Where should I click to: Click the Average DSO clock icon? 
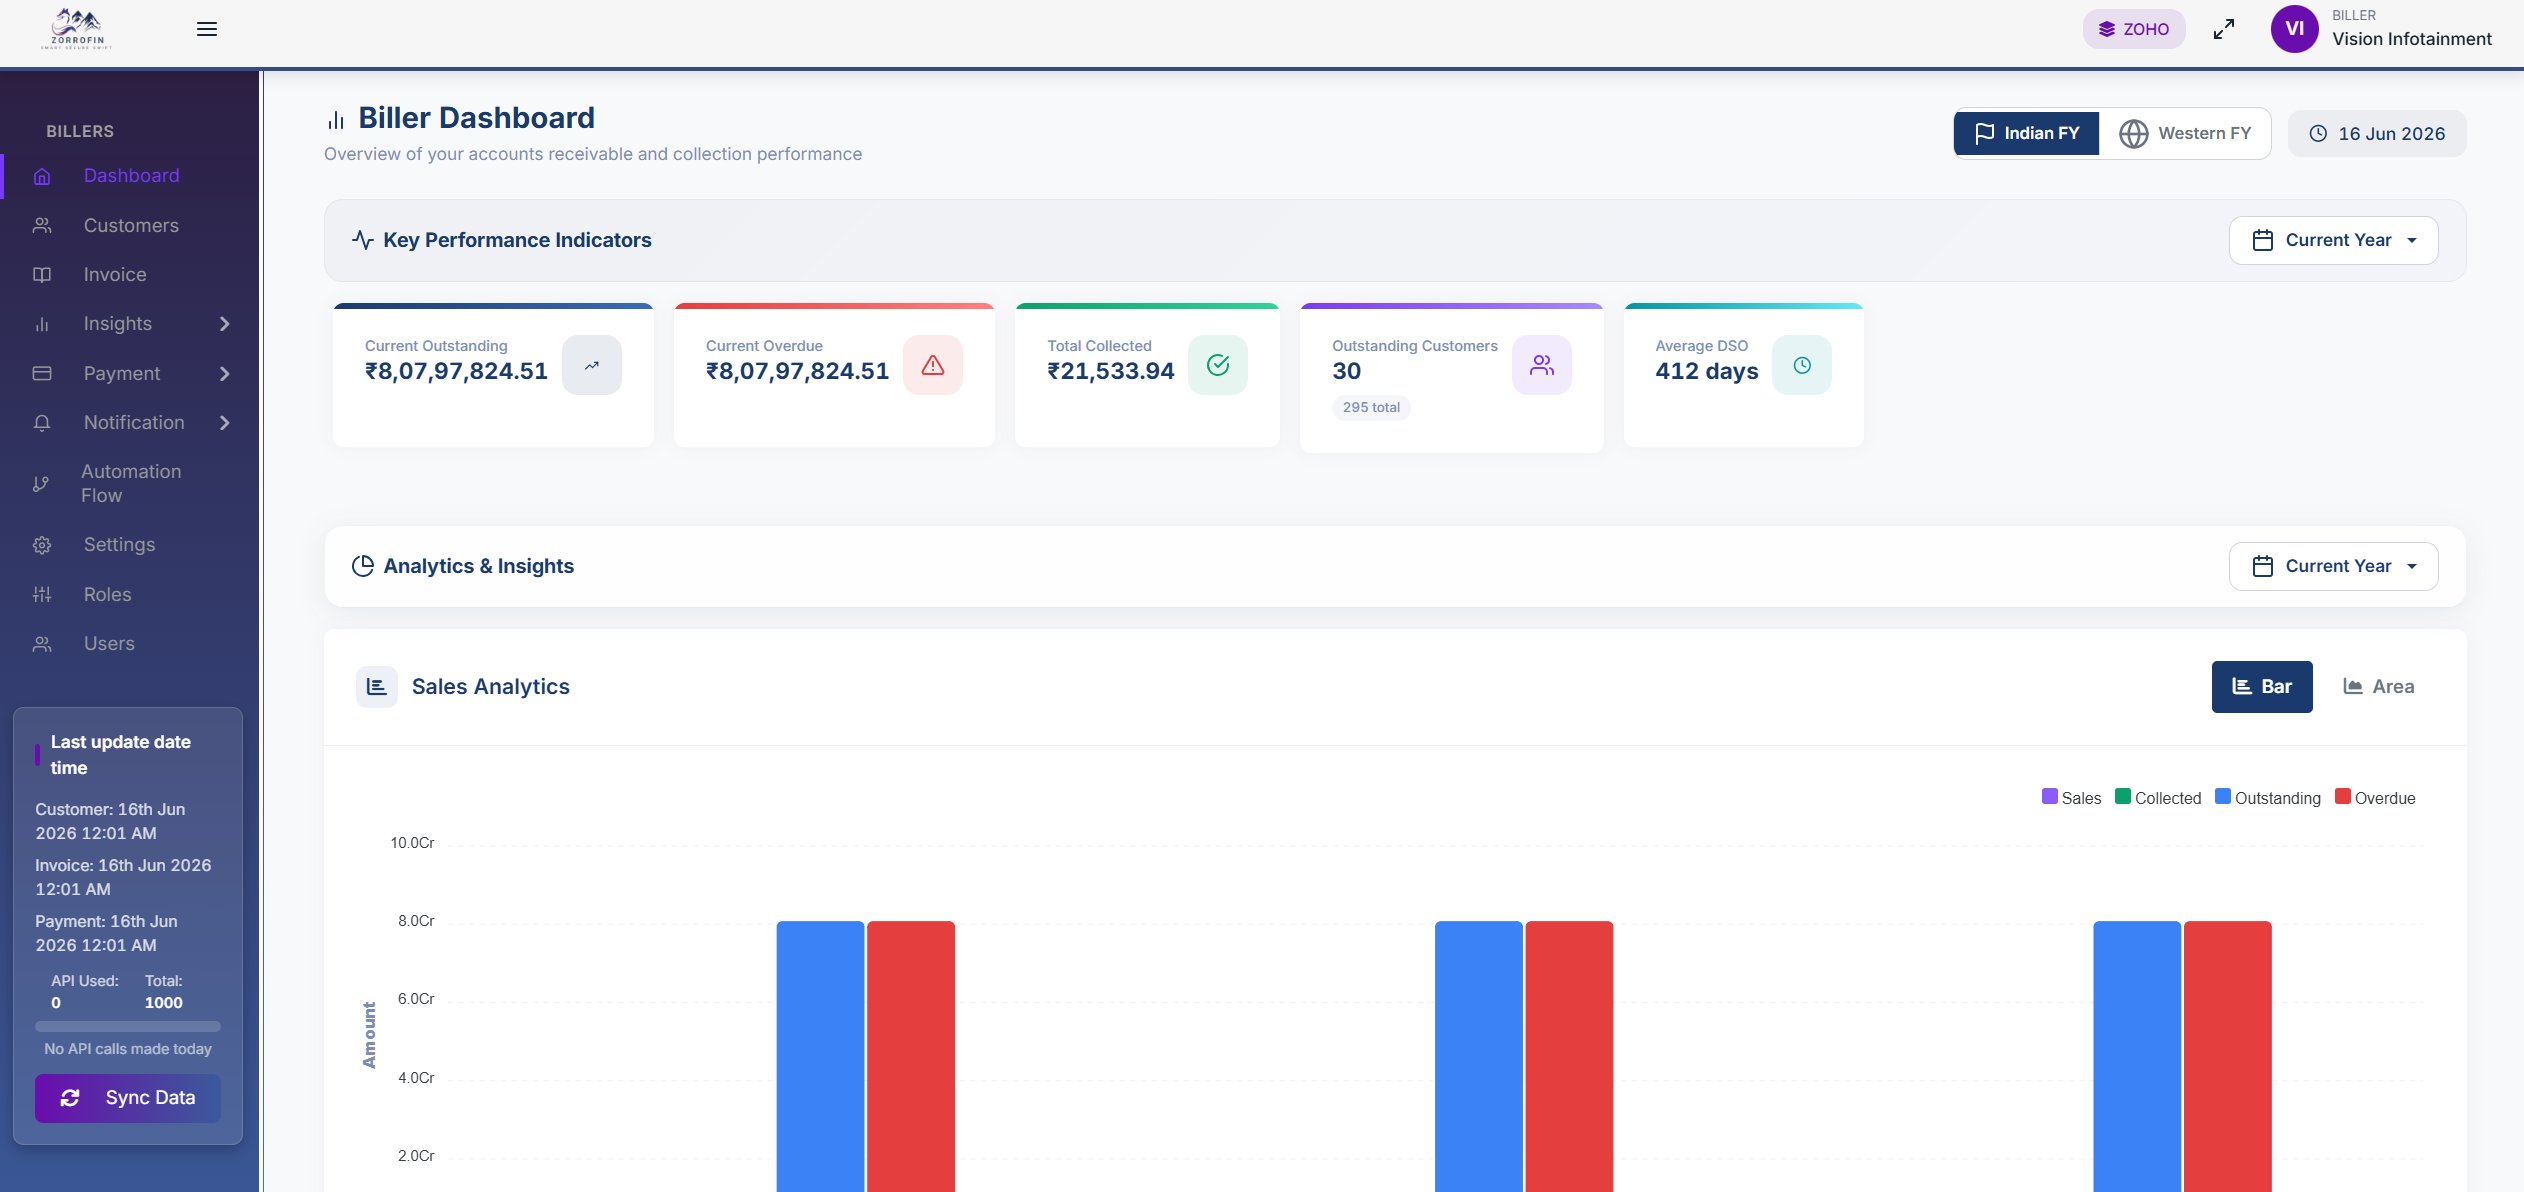[1802, 365]
